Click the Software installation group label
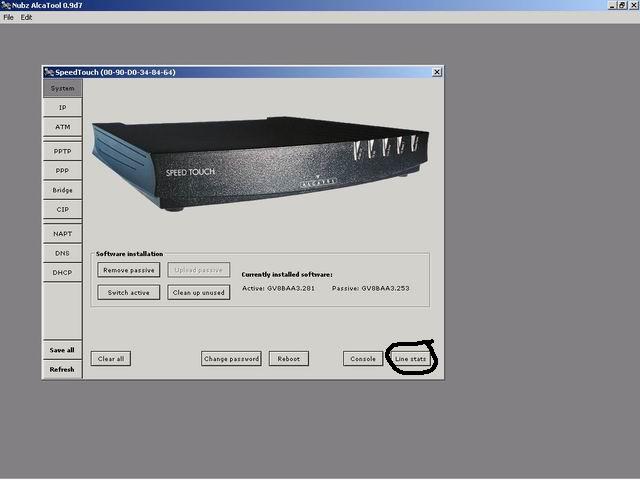This screenshot has height=480, width=640. (129, 253)
